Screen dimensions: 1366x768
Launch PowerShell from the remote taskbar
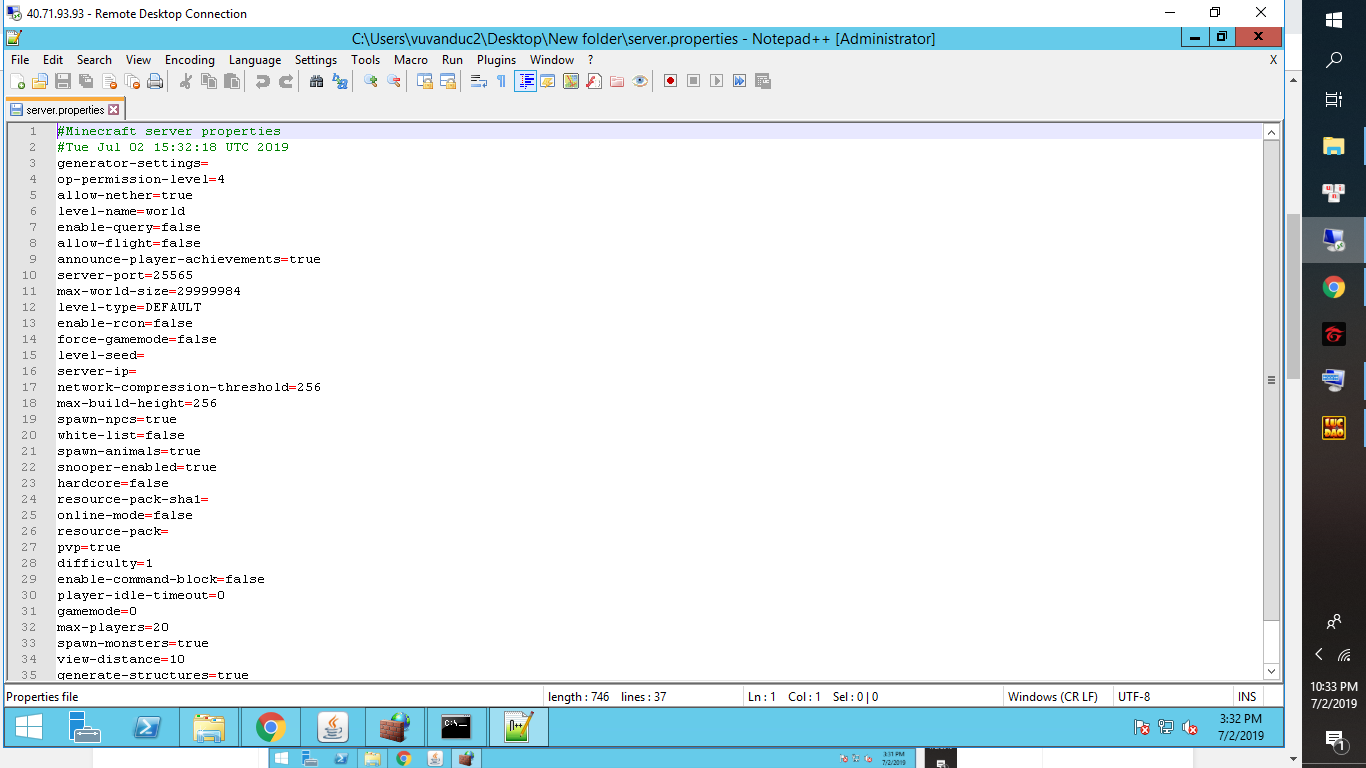[148, 727]
